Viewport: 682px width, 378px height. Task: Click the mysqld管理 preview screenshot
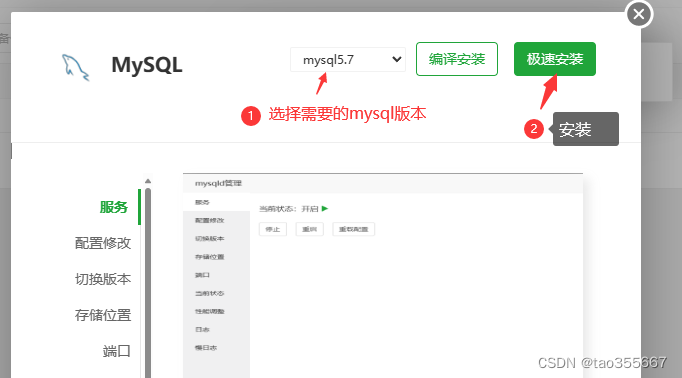point(383,276)
